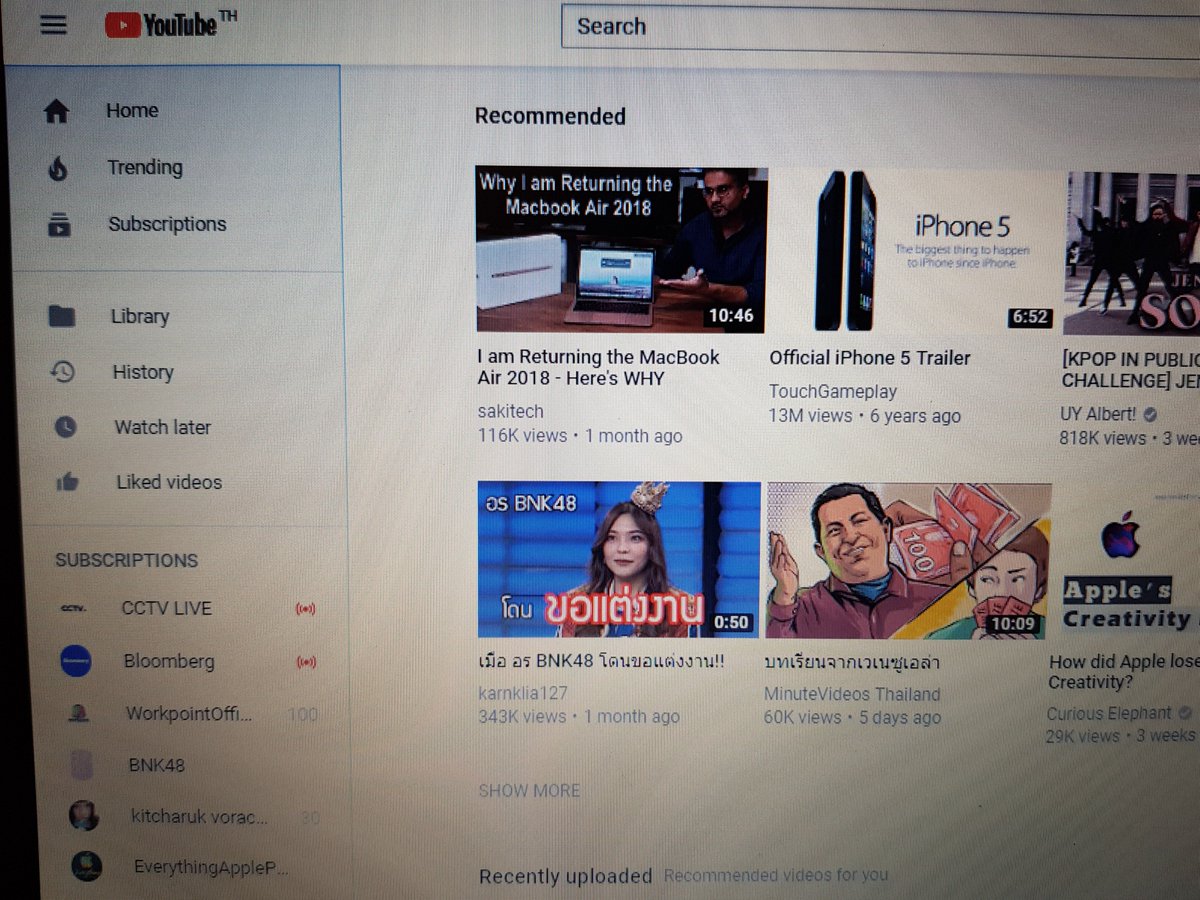Click Recently uploaded section heading

[x=565, y=876]
